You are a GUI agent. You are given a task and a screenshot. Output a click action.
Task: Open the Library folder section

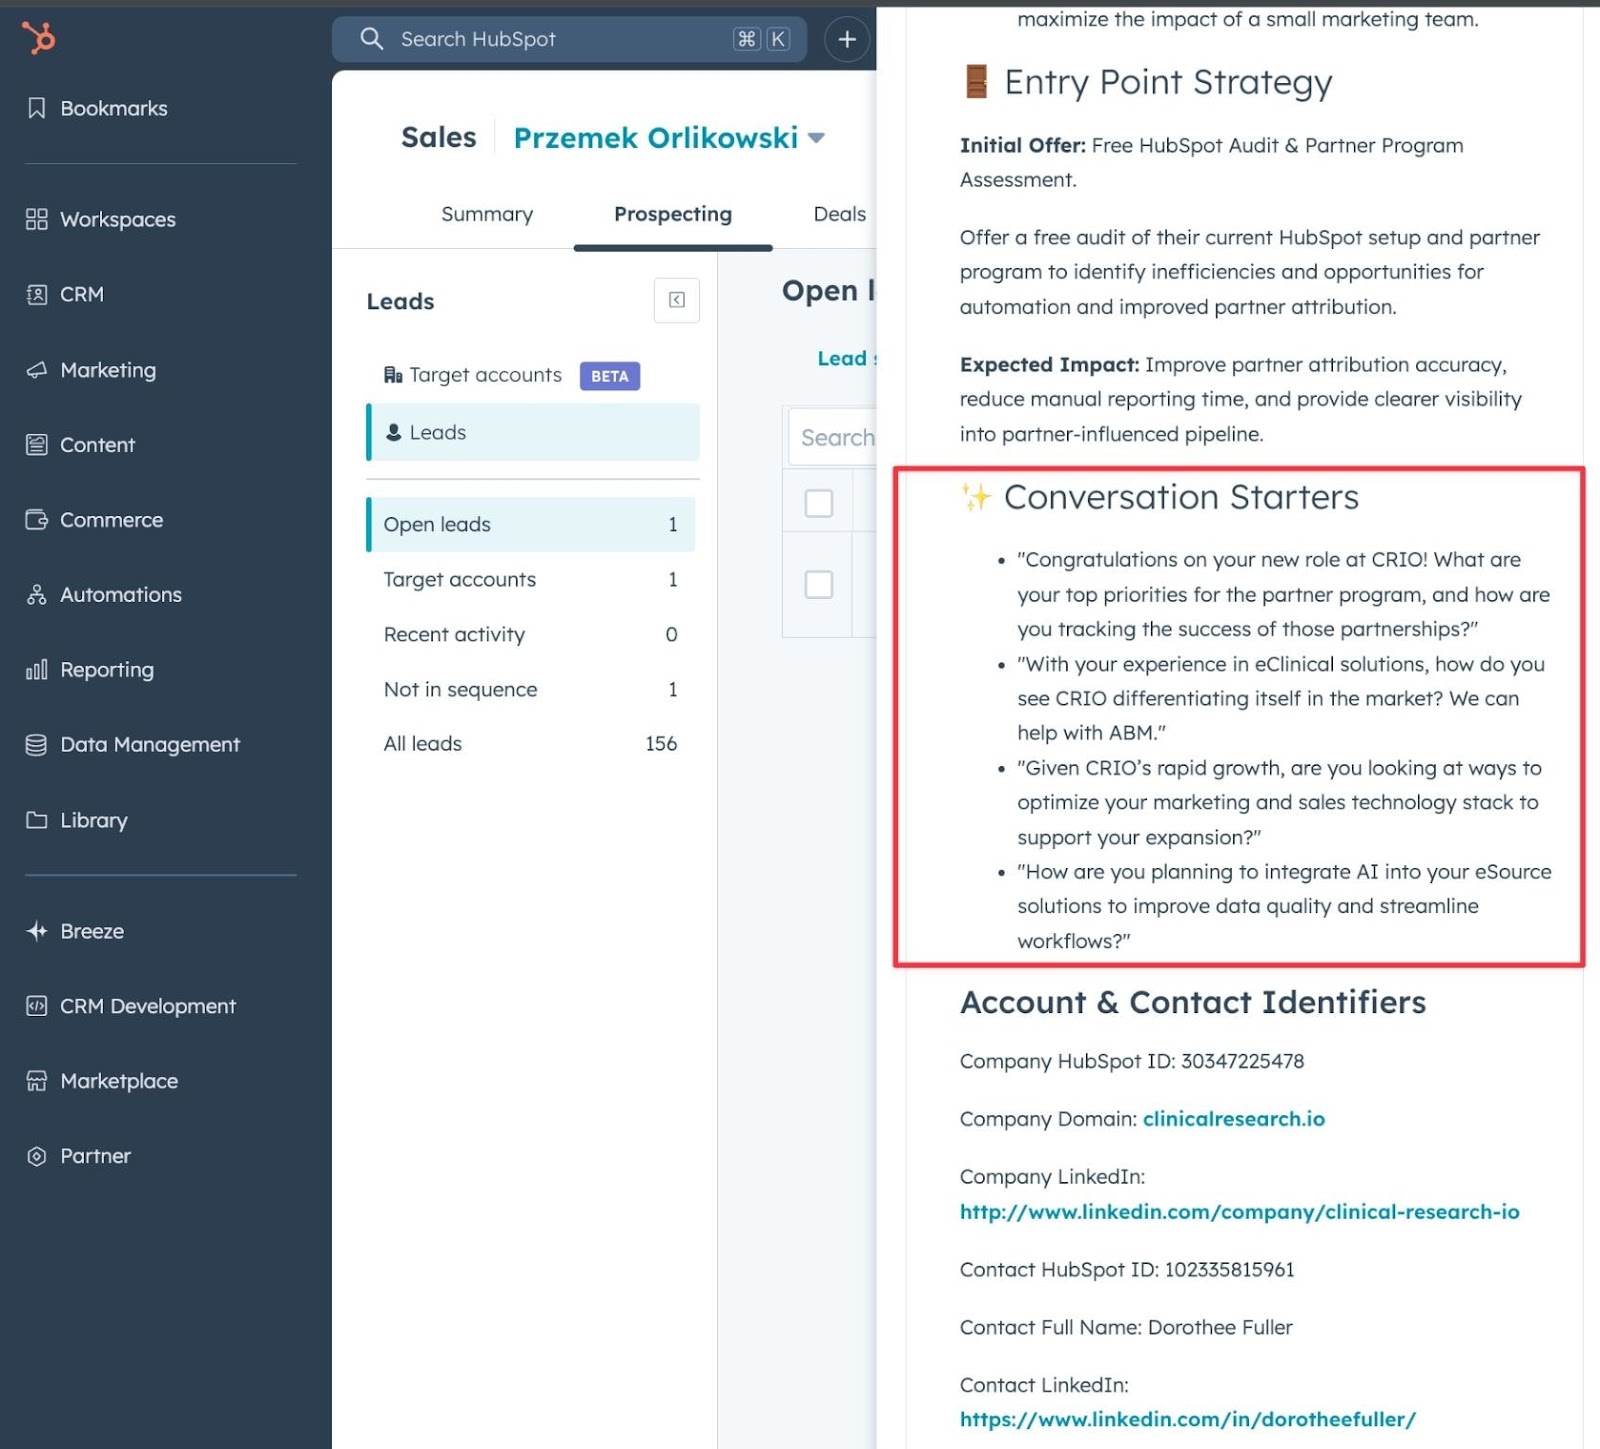click(77, 820)
